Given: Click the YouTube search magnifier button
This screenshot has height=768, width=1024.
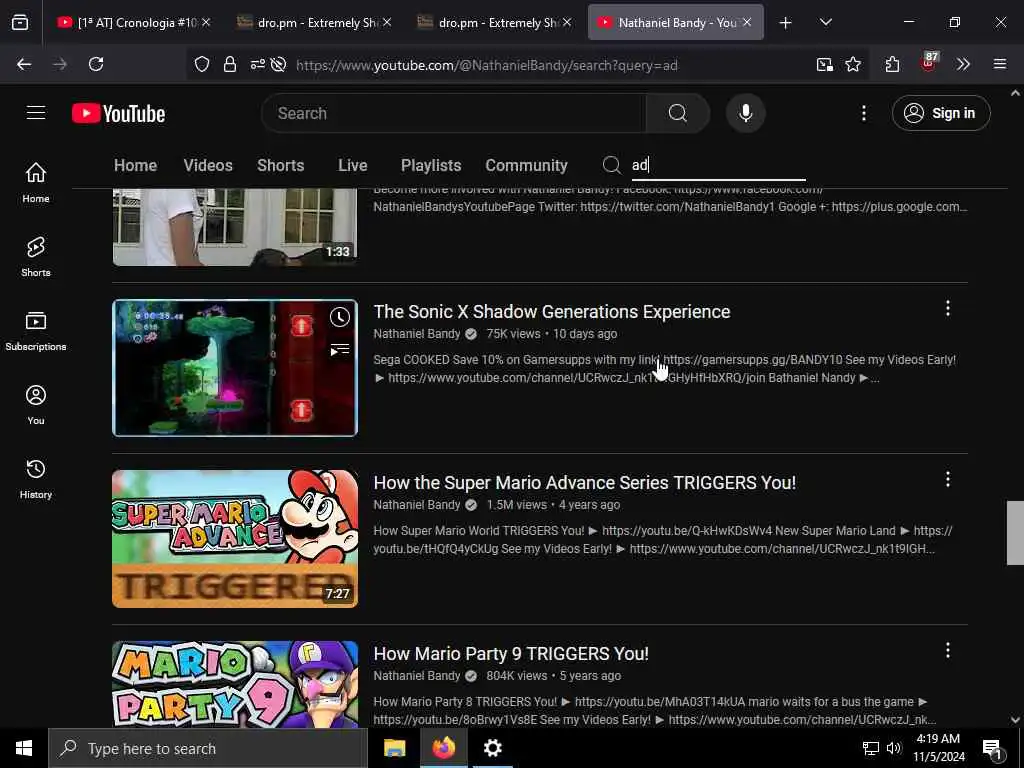Looking at the screenshot, I should 677,113.
